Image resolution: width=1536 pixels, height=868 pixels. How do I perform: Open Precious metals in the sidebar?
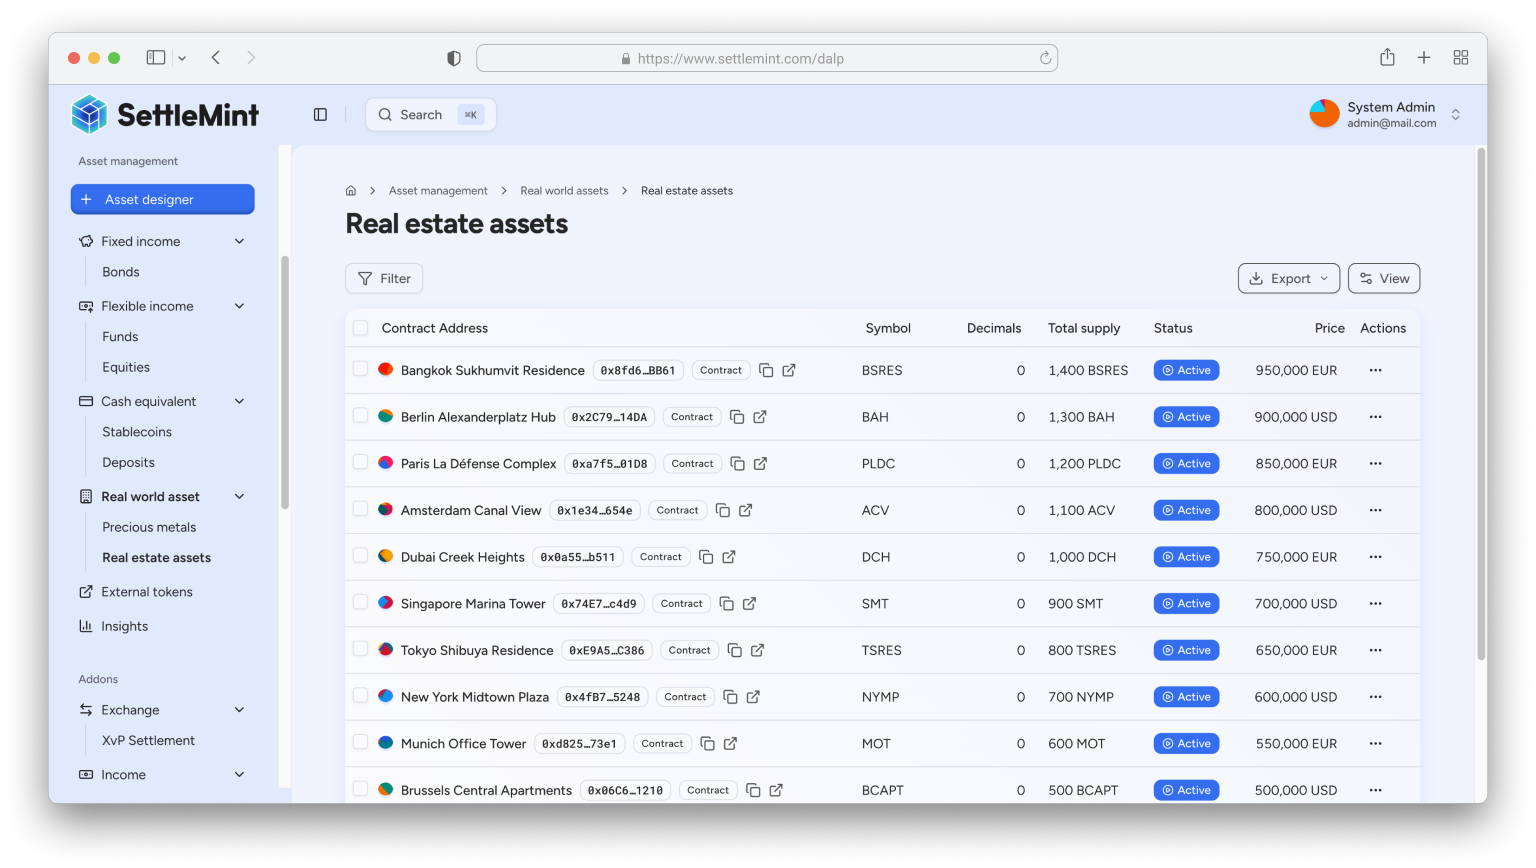(149, 527)
